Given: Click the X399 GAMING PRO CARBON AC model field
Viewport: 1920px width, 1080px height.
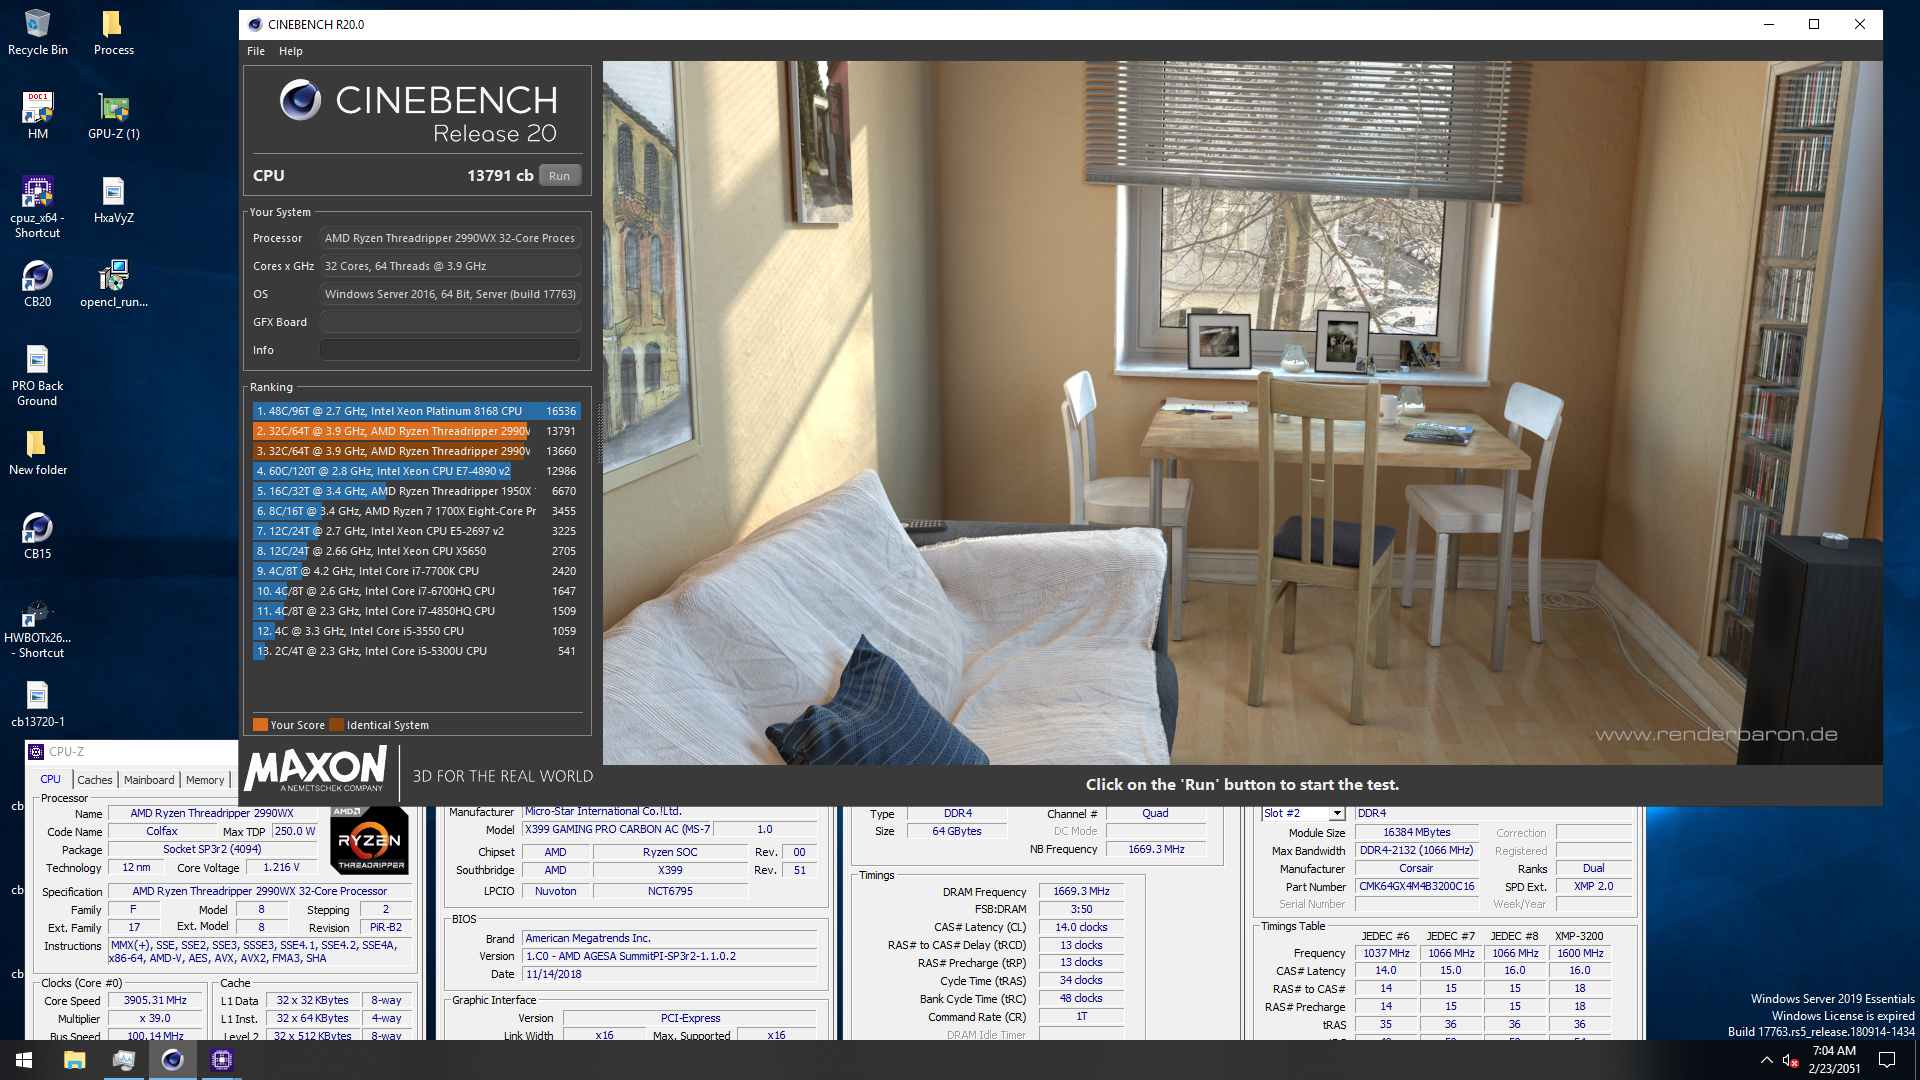Looking at the screenshot, I should click(618, 829).
